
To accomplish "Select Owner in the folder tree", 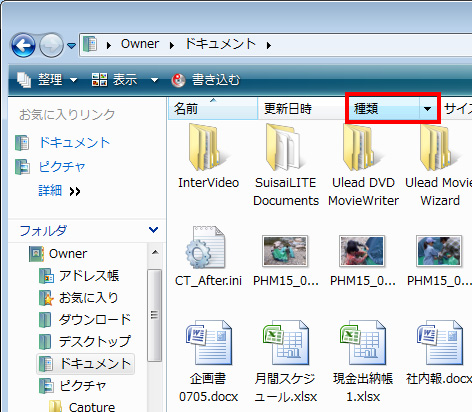I will [x=68, y=254].
